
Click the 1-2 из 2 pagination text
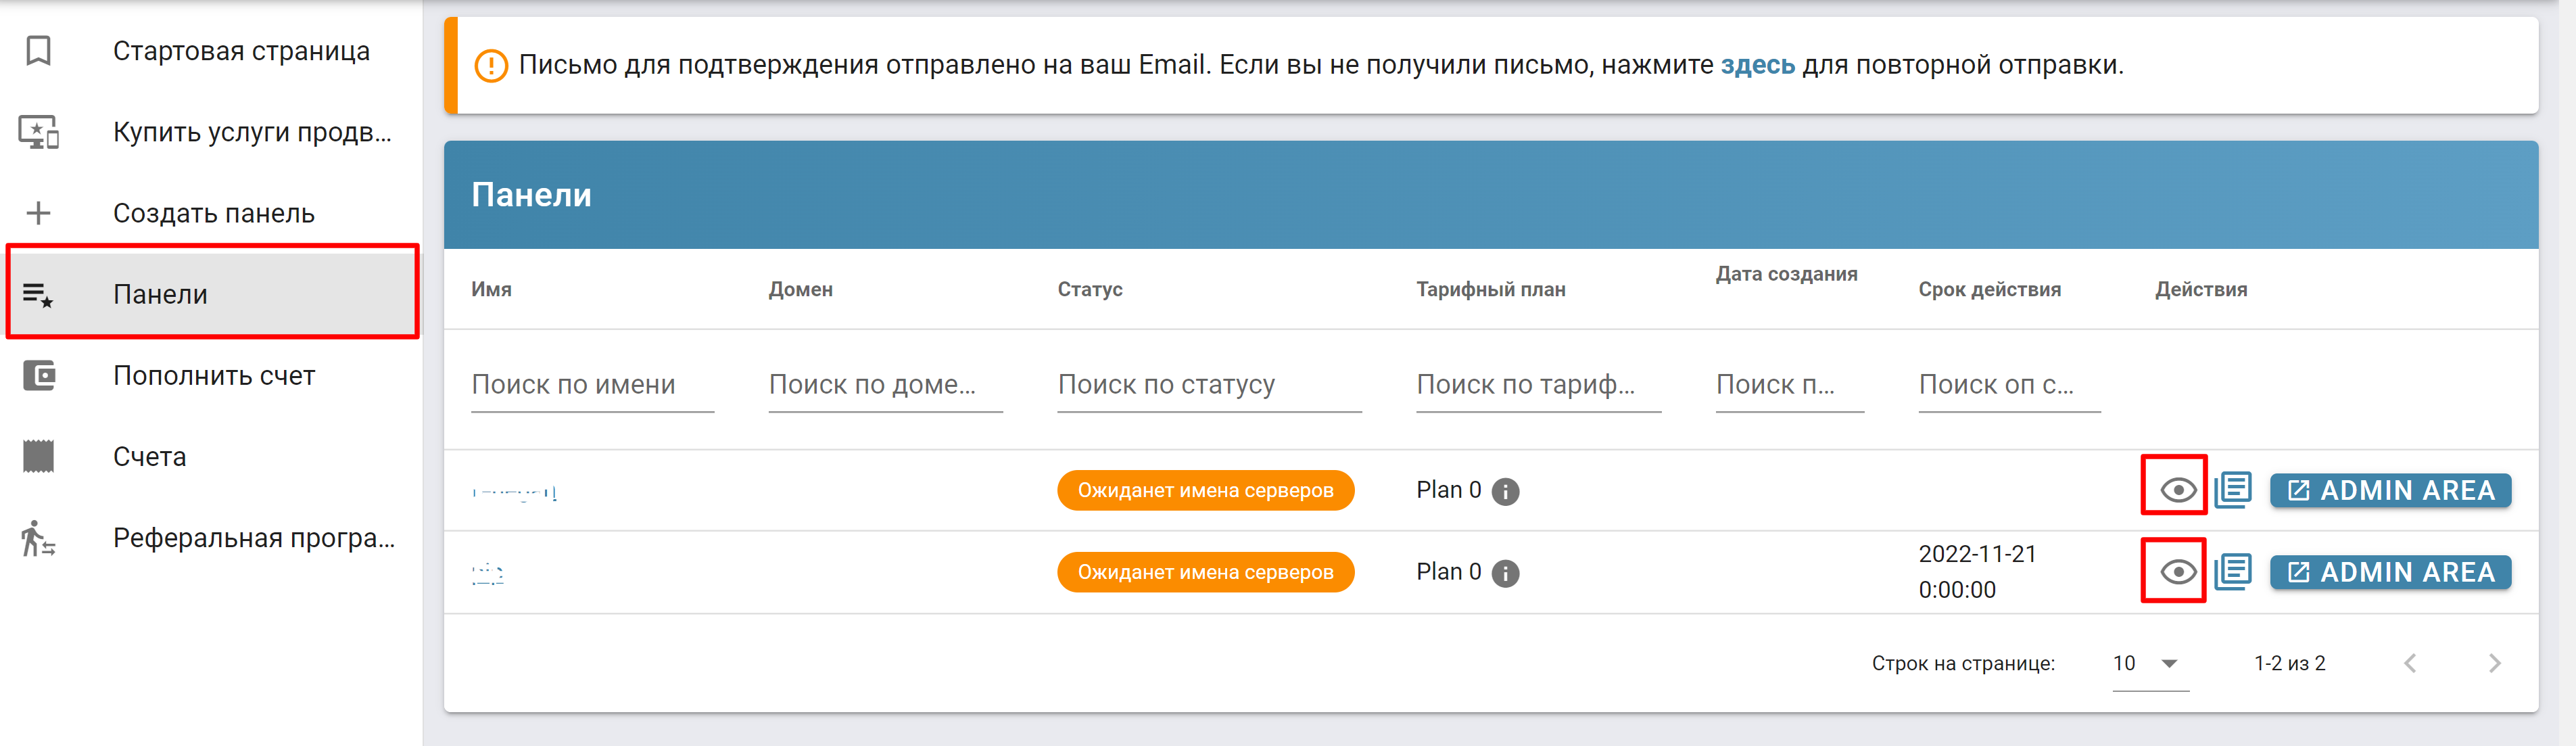pos(2289,663)
